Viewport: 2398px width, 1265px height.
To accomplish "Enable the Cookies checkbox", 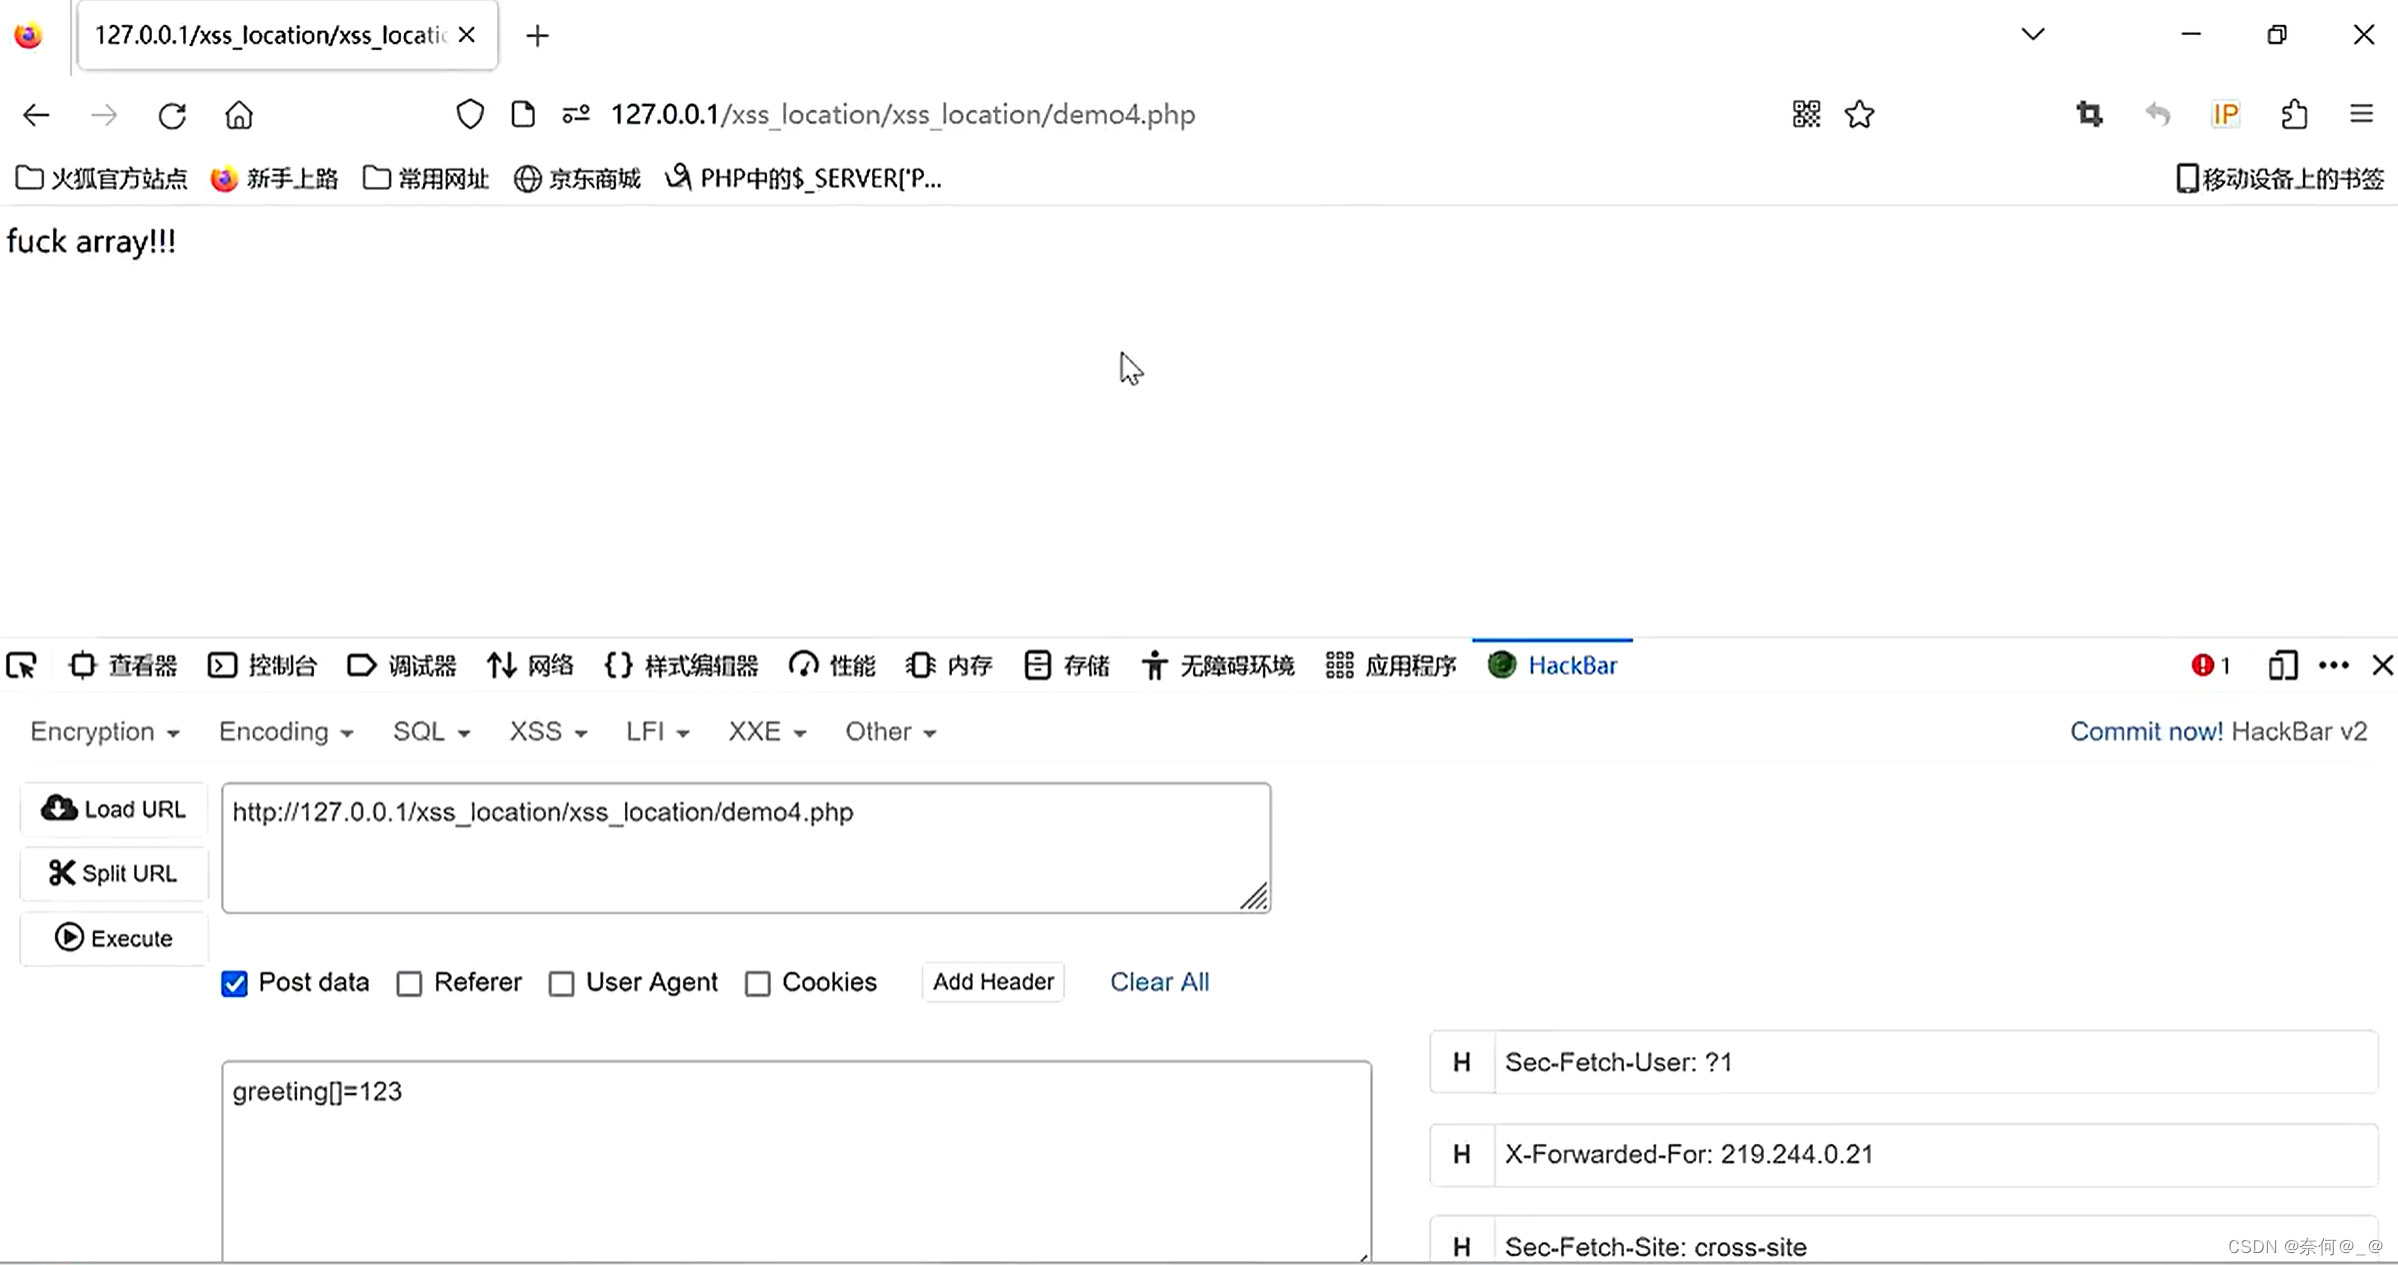I will point(758,984).
